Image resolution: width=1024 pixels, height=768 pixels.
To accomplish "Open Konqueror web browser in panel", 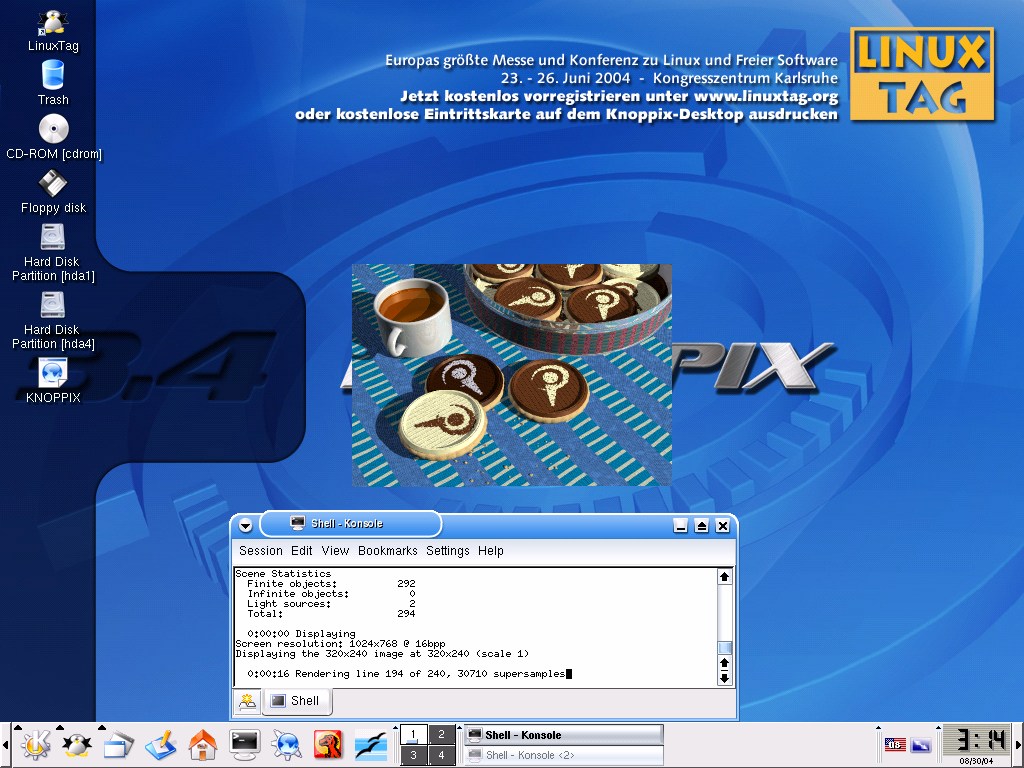I will (287, 744).
